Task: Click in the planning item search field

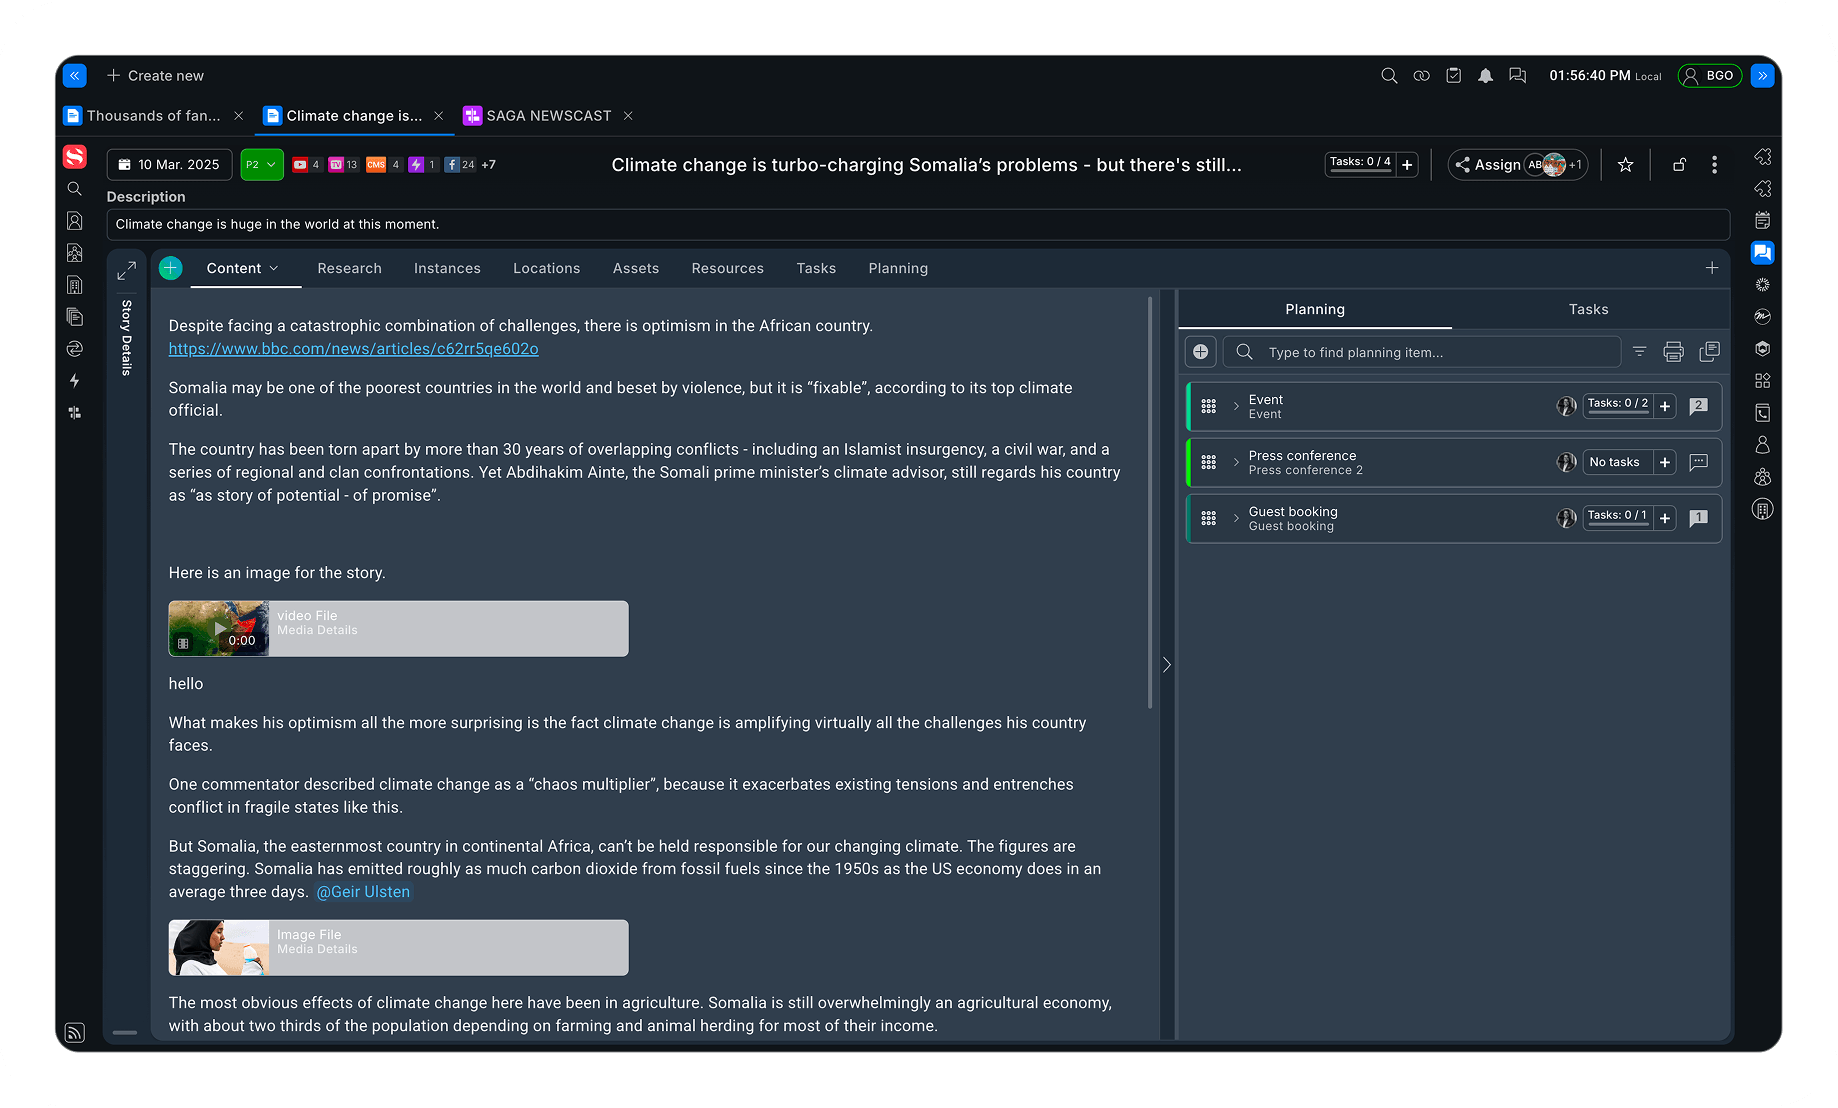Action: pos(1421,352)
